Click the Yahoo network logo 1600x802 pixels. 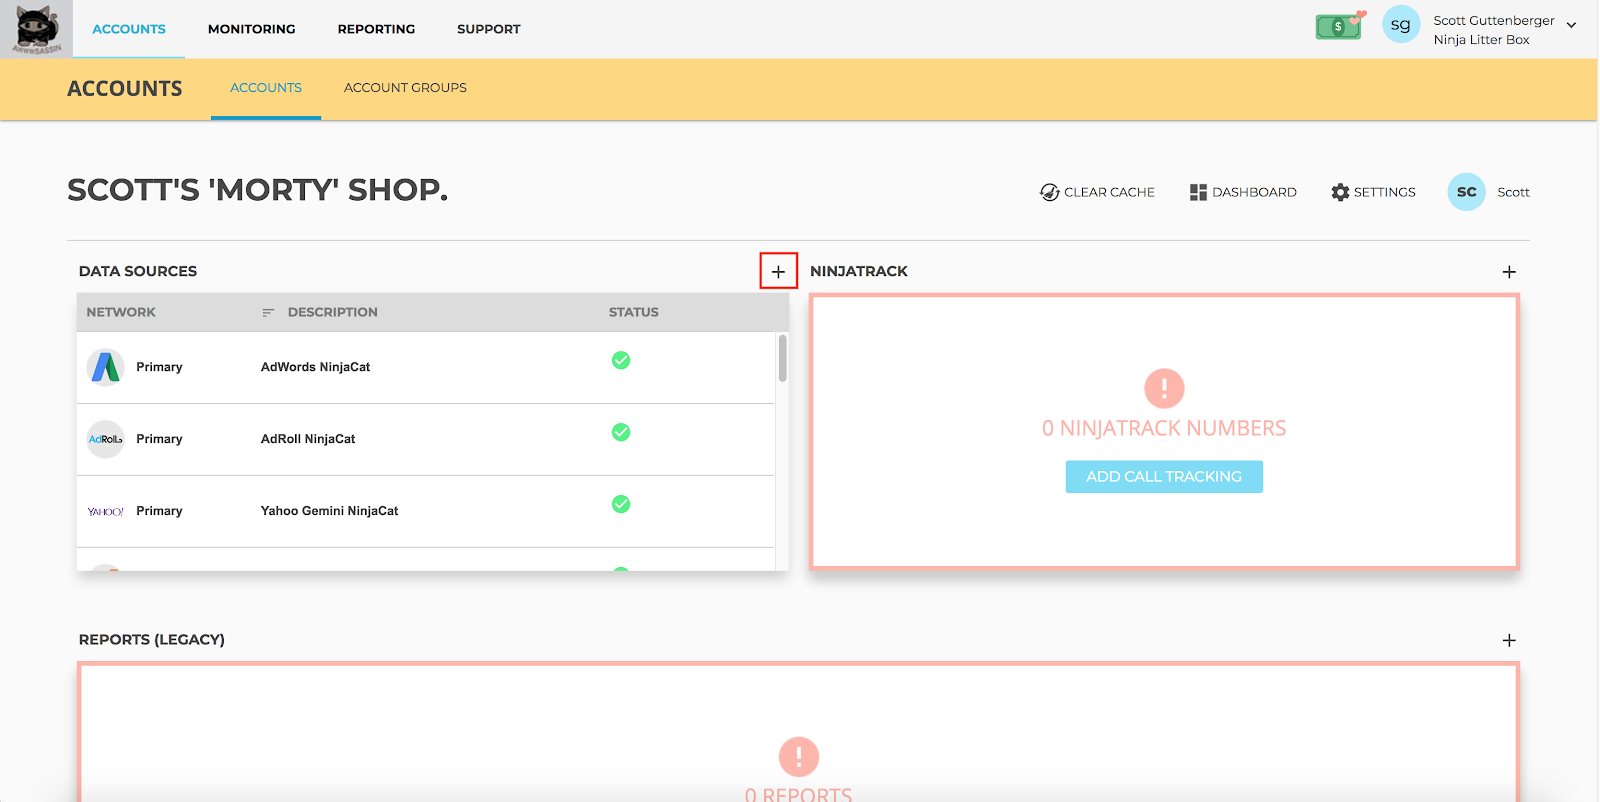point(105,511)
